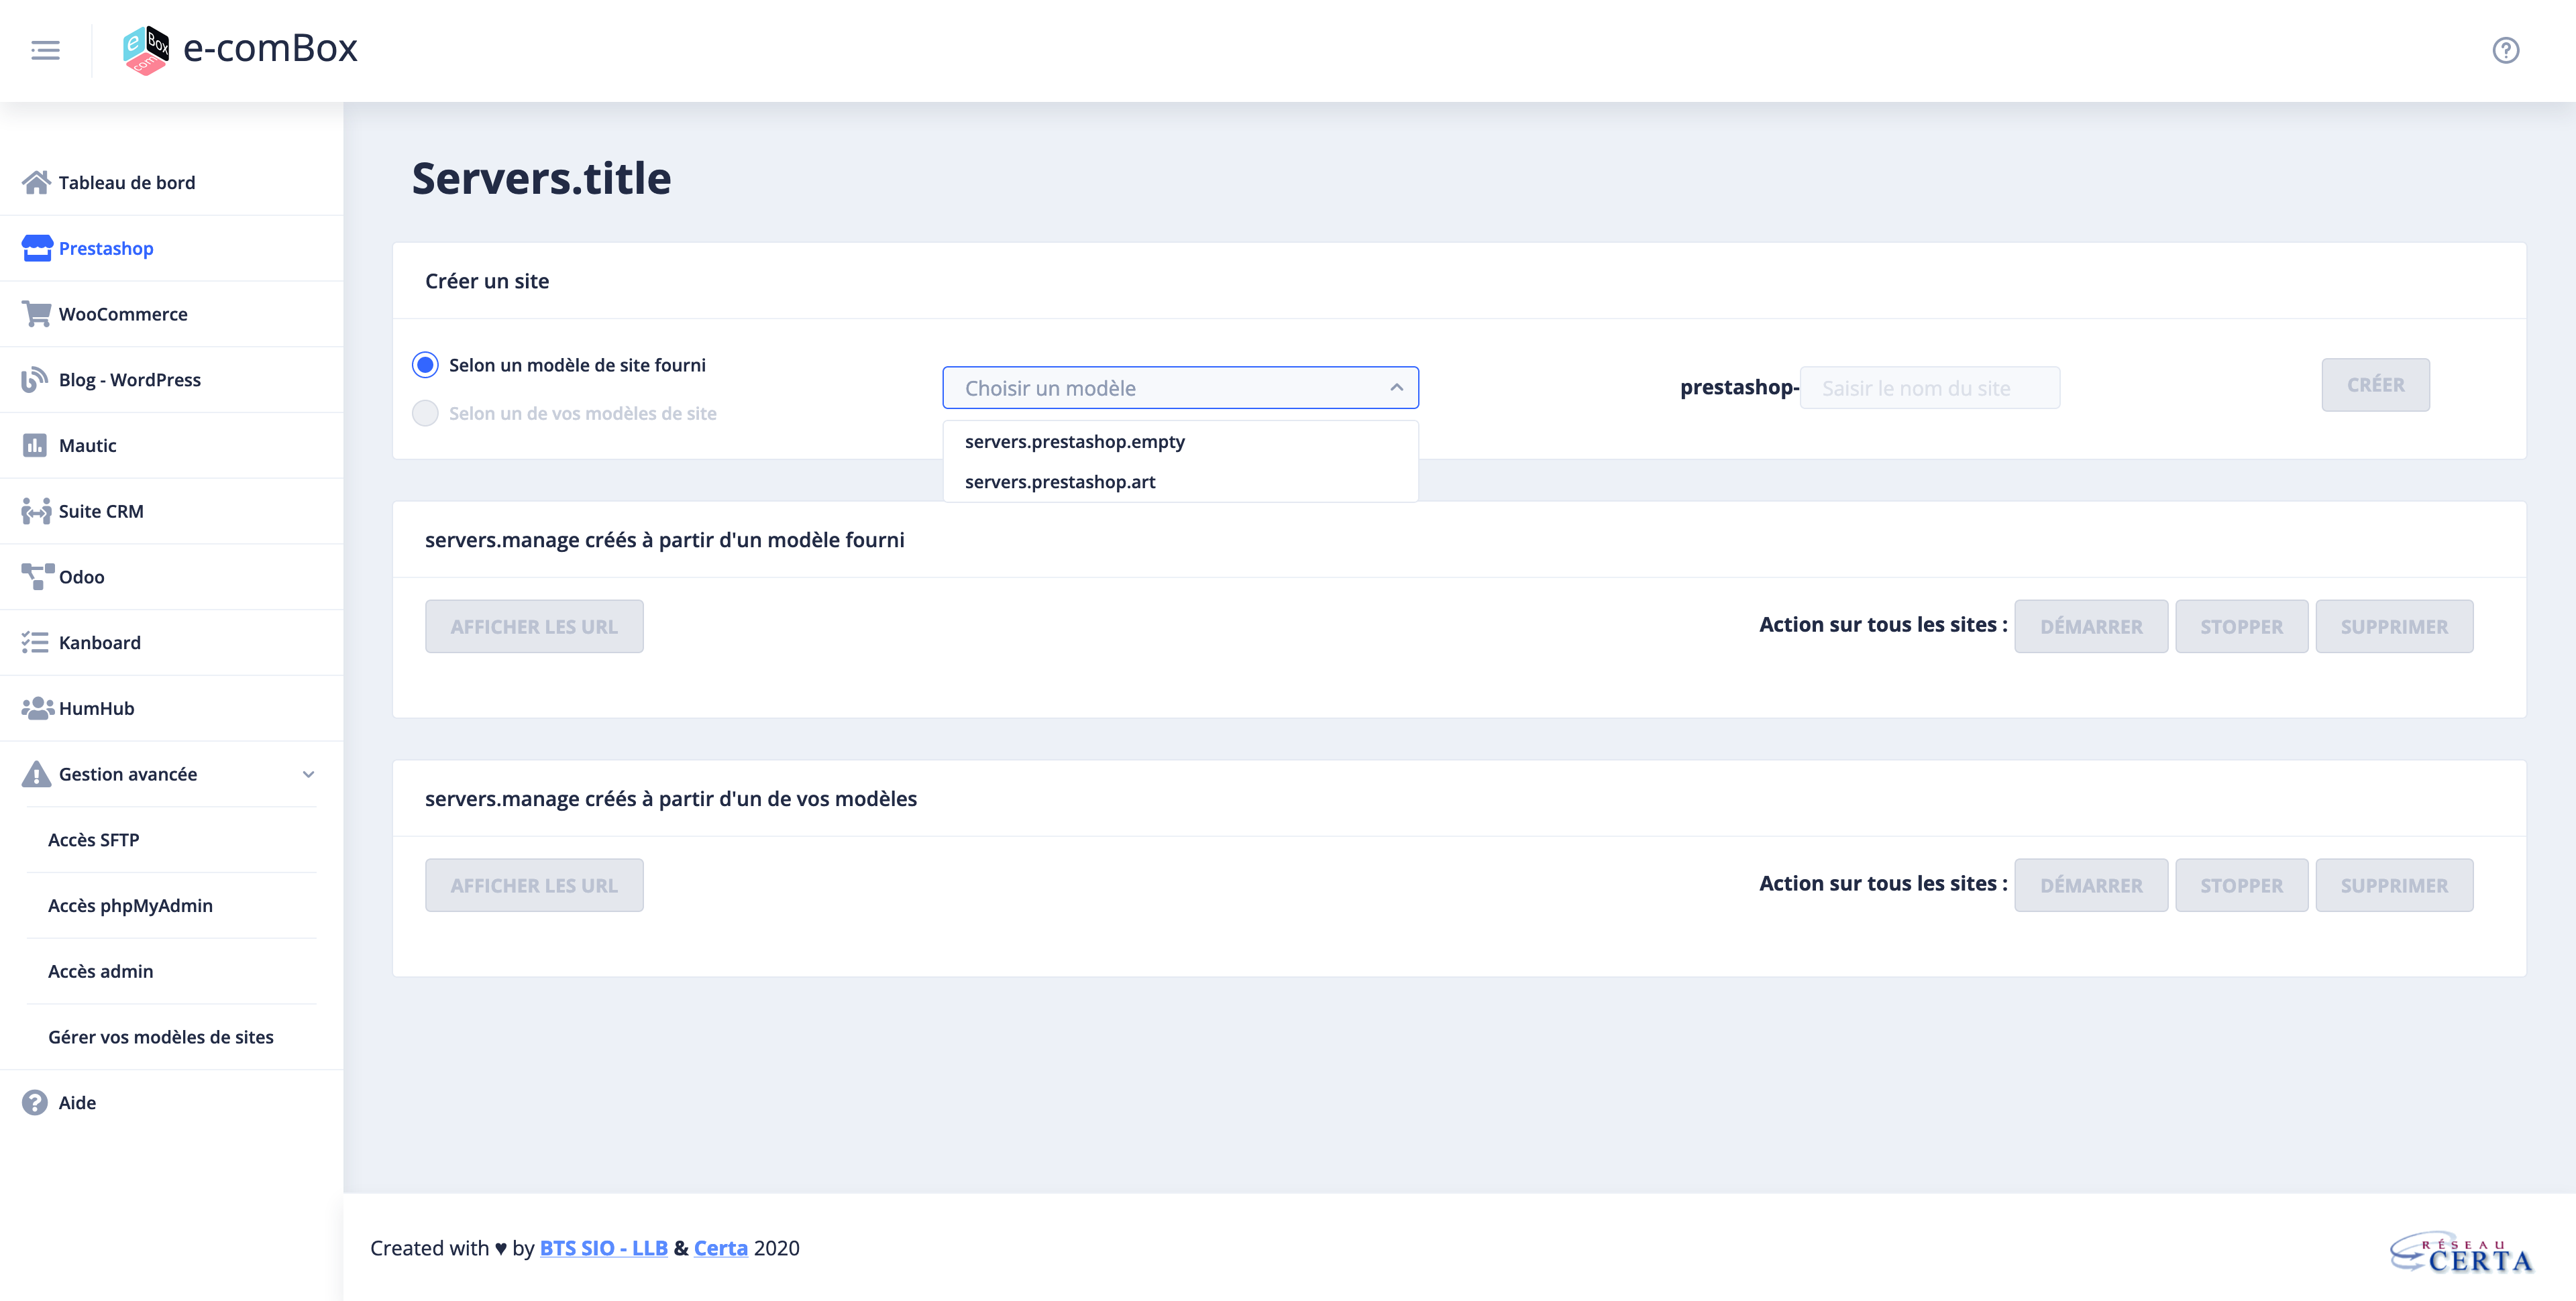Follow the BTS SIO - LLB link
The width and height of the screenshot is (2576, 1301).
coord(604,1248)
